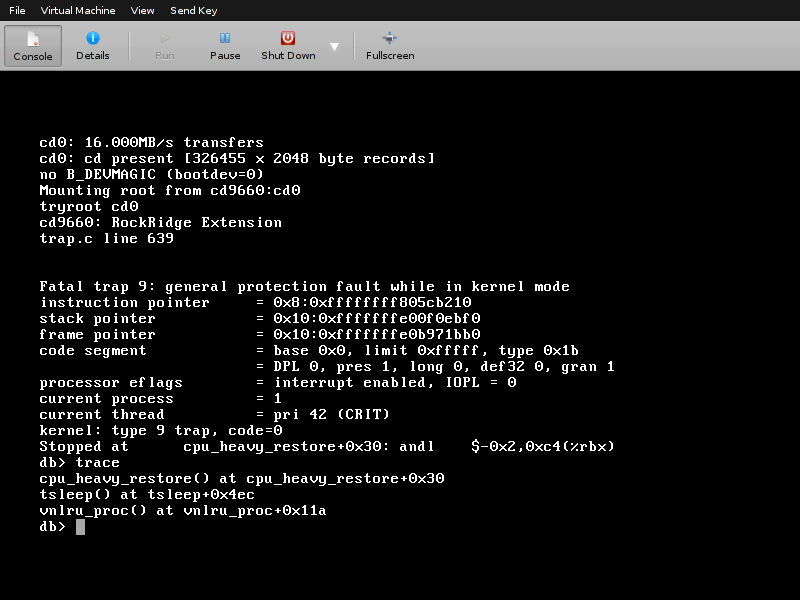Viewport: 800px width, 600px height.
Task: Click the cursor after the last db> prompt
Action: pos(80,527)
